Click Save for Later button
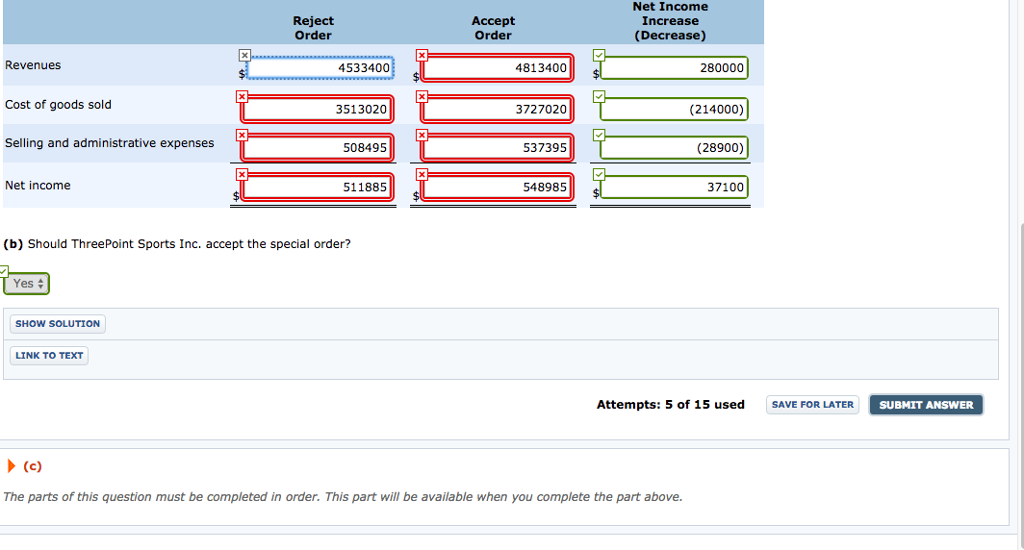This screenshot has height=550, width=1024. [x=812, y=405]
